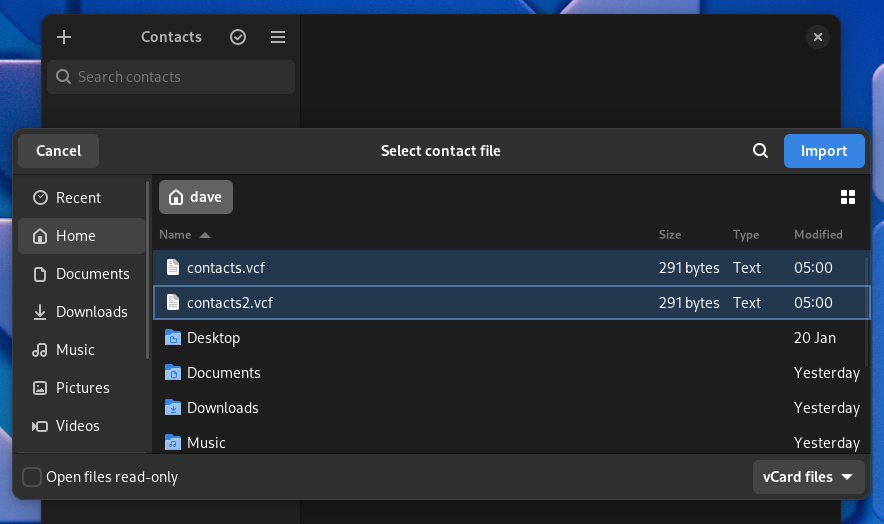This screenshot has width=884, height=524.
Task: Go to Pictures in the sidebar
Action: pyautogui.click(x=82, y=388)
